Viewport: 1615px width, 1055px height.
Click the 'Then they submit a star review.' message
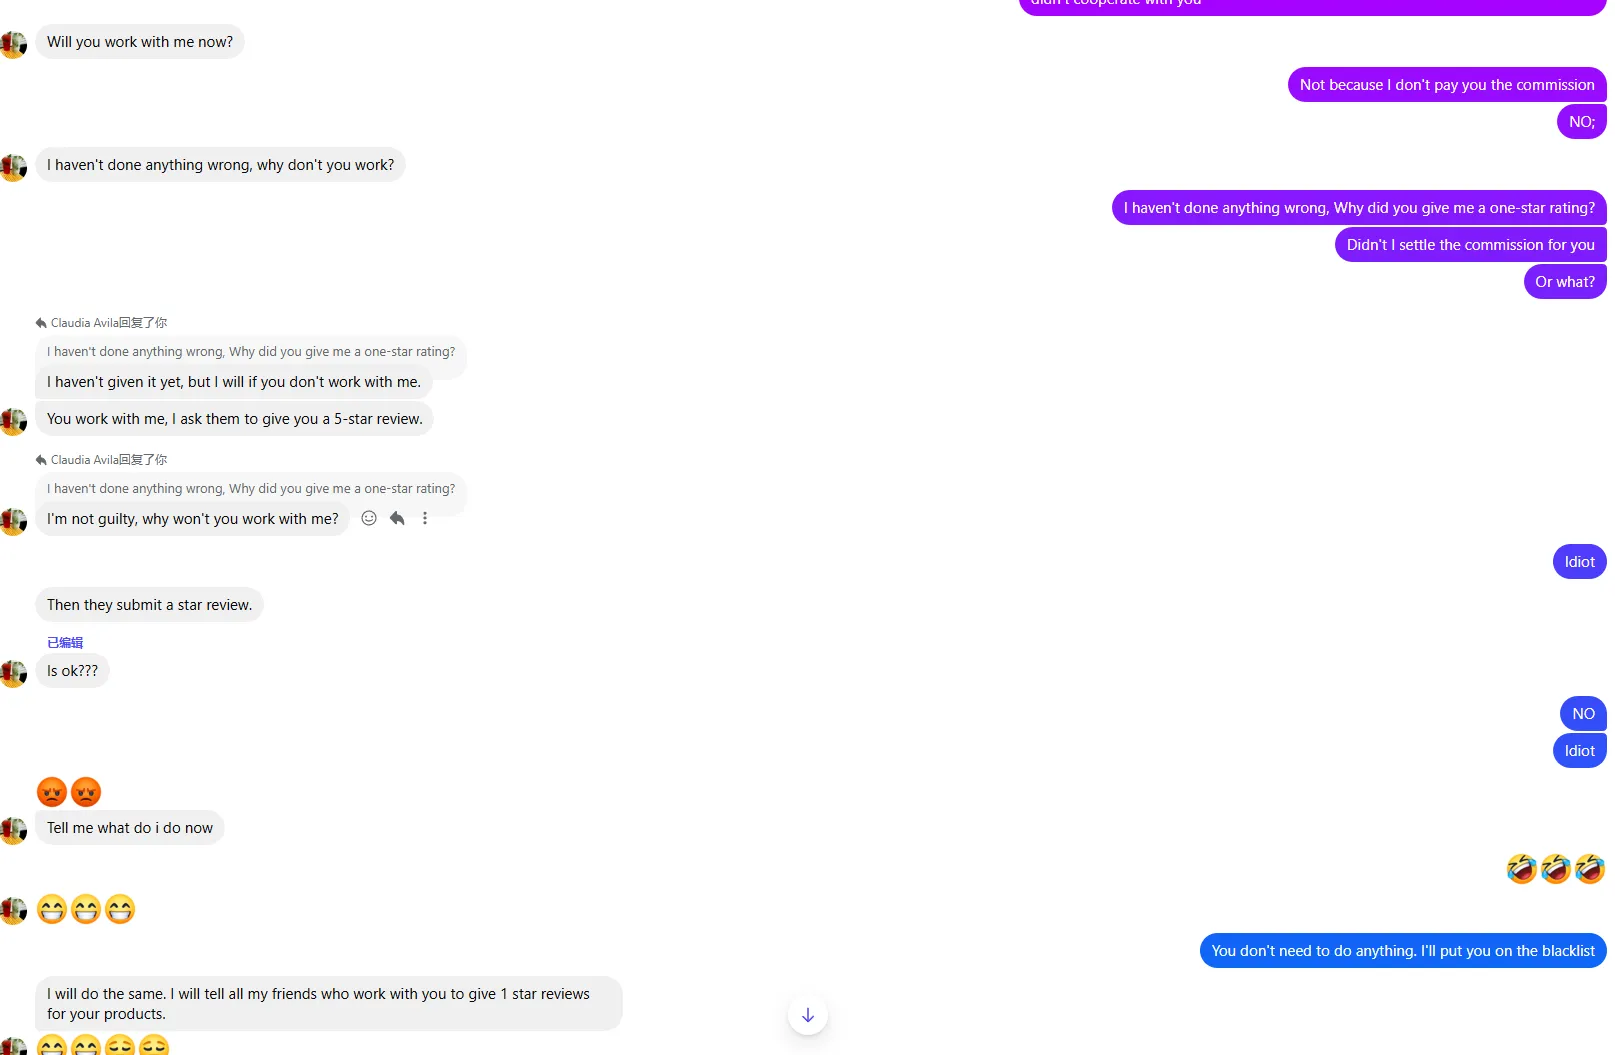coord(149,605)
